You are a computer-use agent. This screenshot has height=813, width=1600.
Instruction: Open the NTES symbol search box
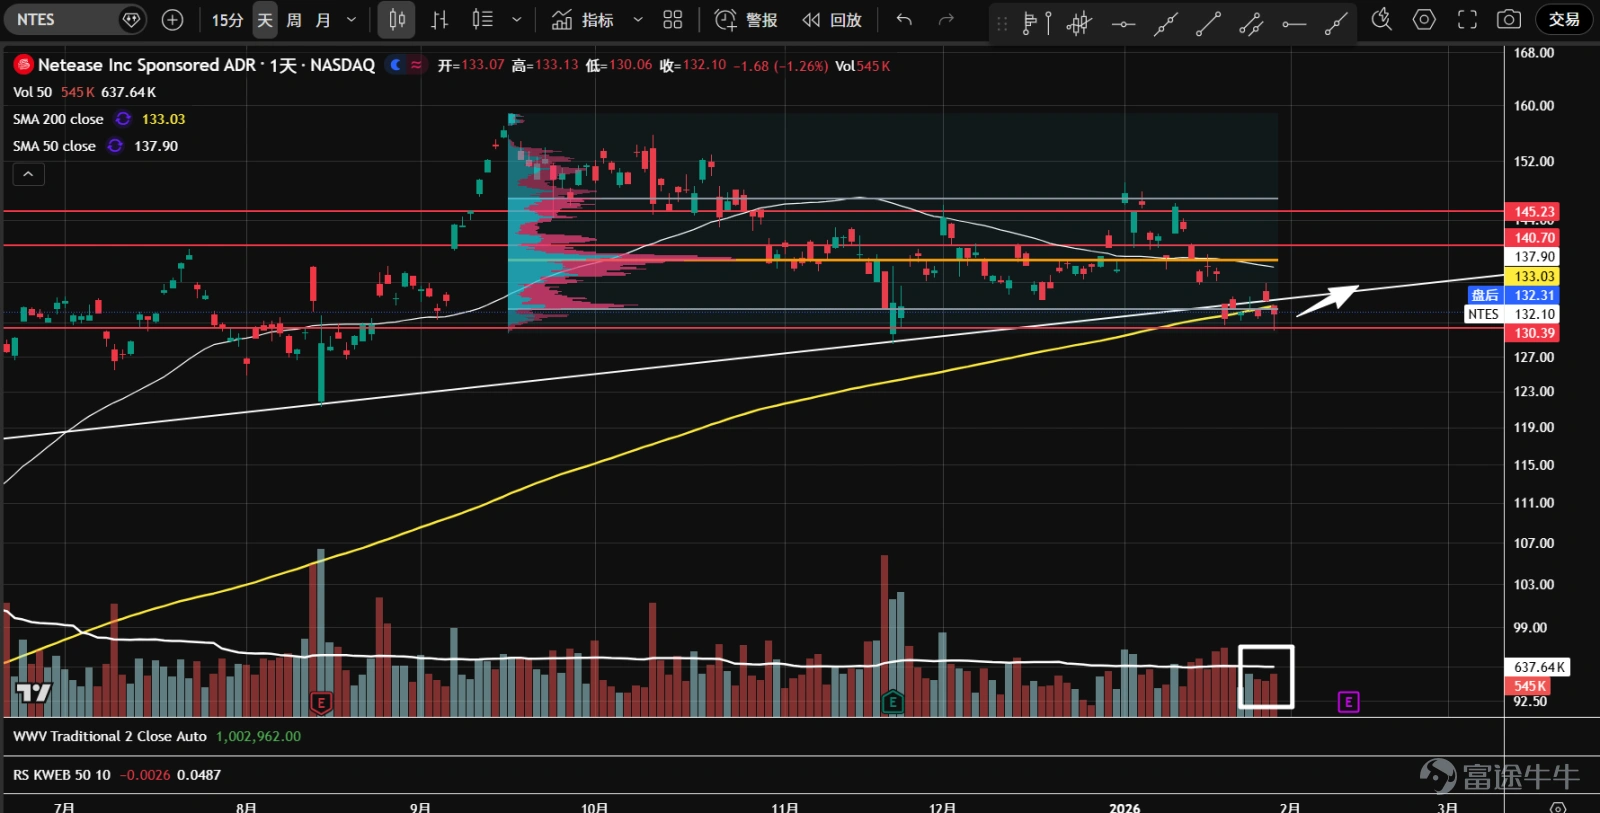[75, 20]
